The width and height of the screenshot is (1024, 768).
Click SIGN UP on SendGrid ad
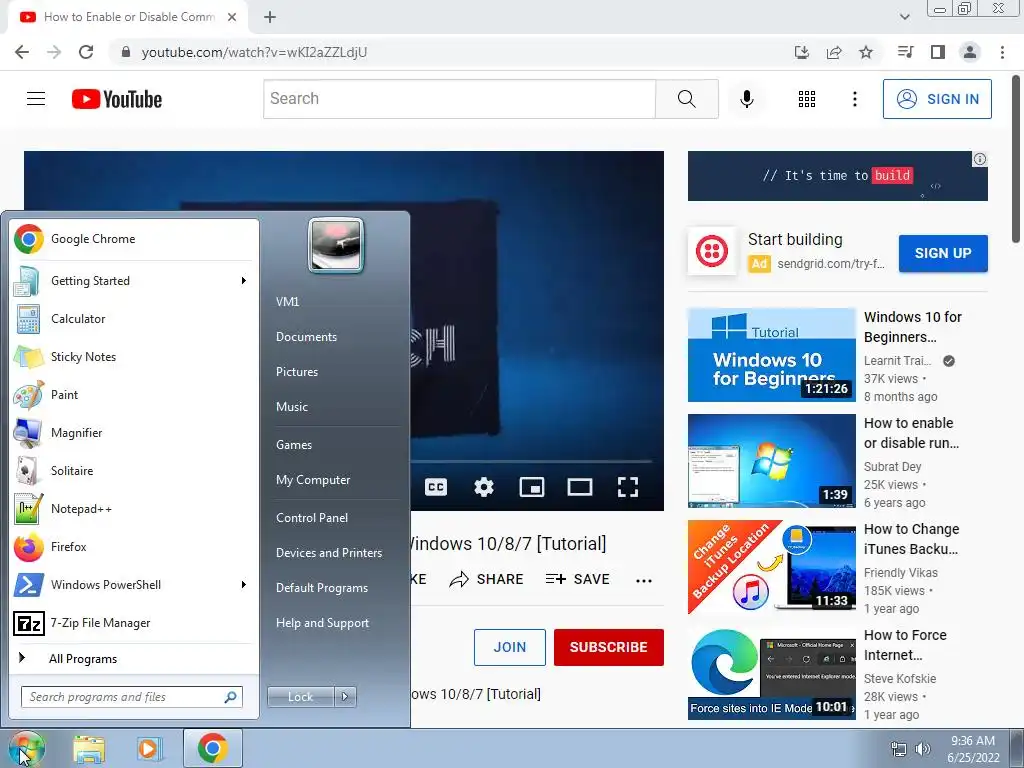[x=943, y=253]
